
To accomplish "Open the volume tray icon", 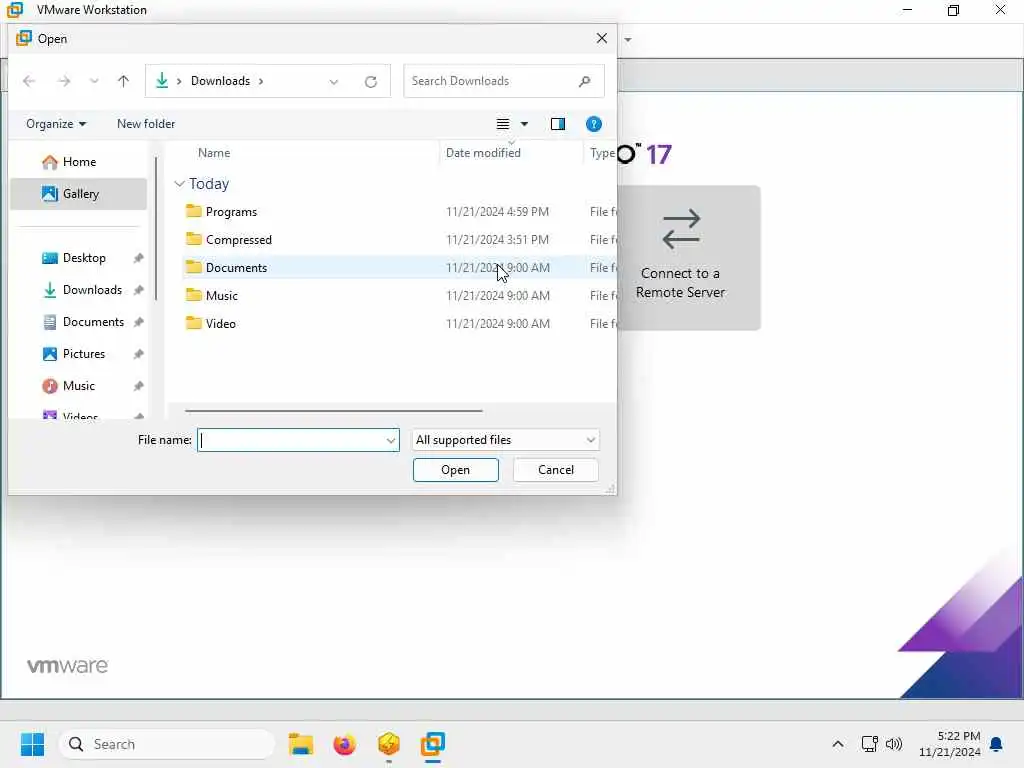I will (893, 744).
